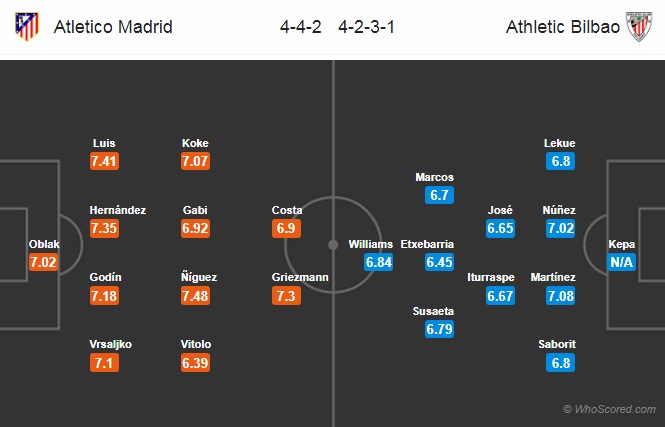The image size is (665, 427).
Task: Click the Atletico Madrid crest icon
Action: 27,26
